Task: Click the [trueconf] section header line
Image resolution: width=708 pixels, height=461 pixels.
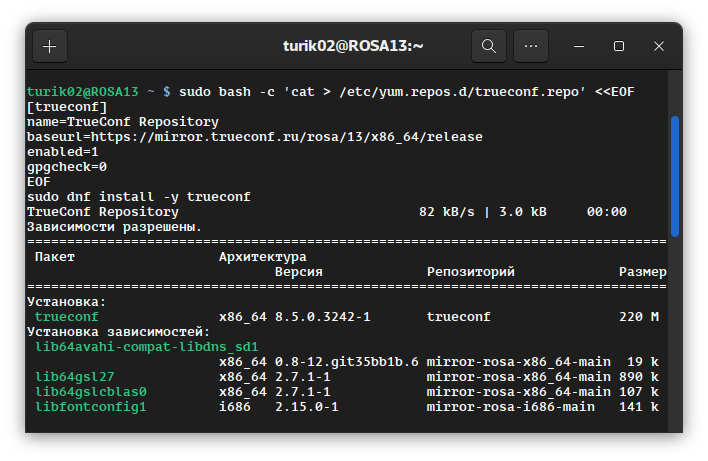Action: pyautogui.click(x=67, y=107)
